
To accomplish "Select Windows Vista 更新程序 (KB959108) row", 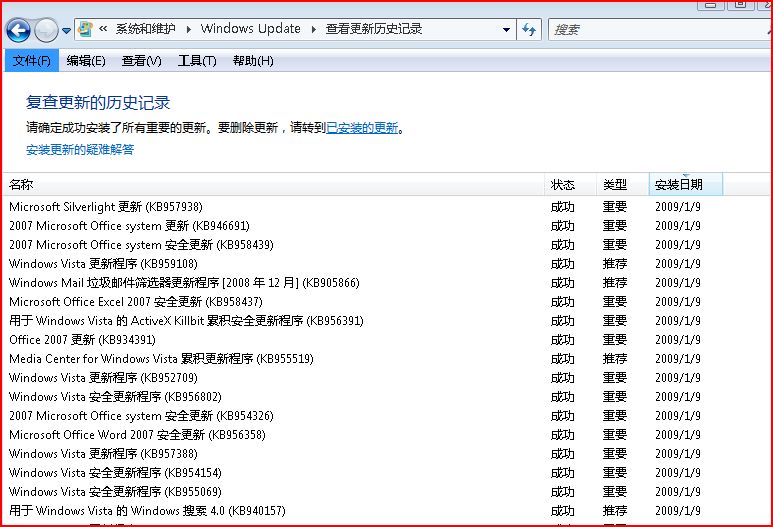I will click(386, 264).
